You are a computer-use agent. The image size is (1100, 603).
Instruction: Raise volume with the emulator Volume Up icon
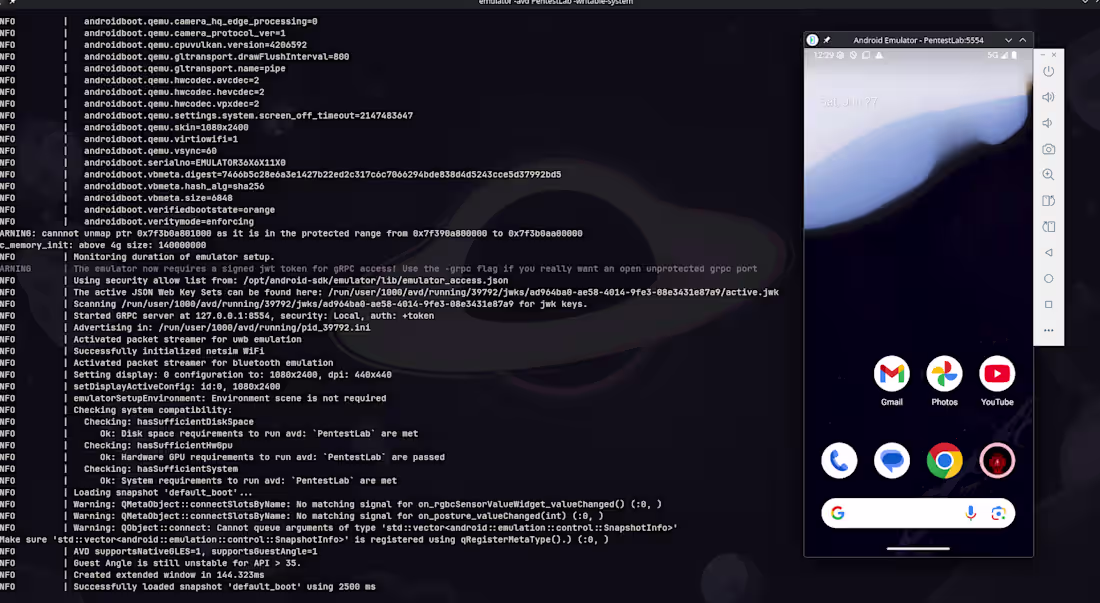pyautogui.click(x=1048, y=97)
